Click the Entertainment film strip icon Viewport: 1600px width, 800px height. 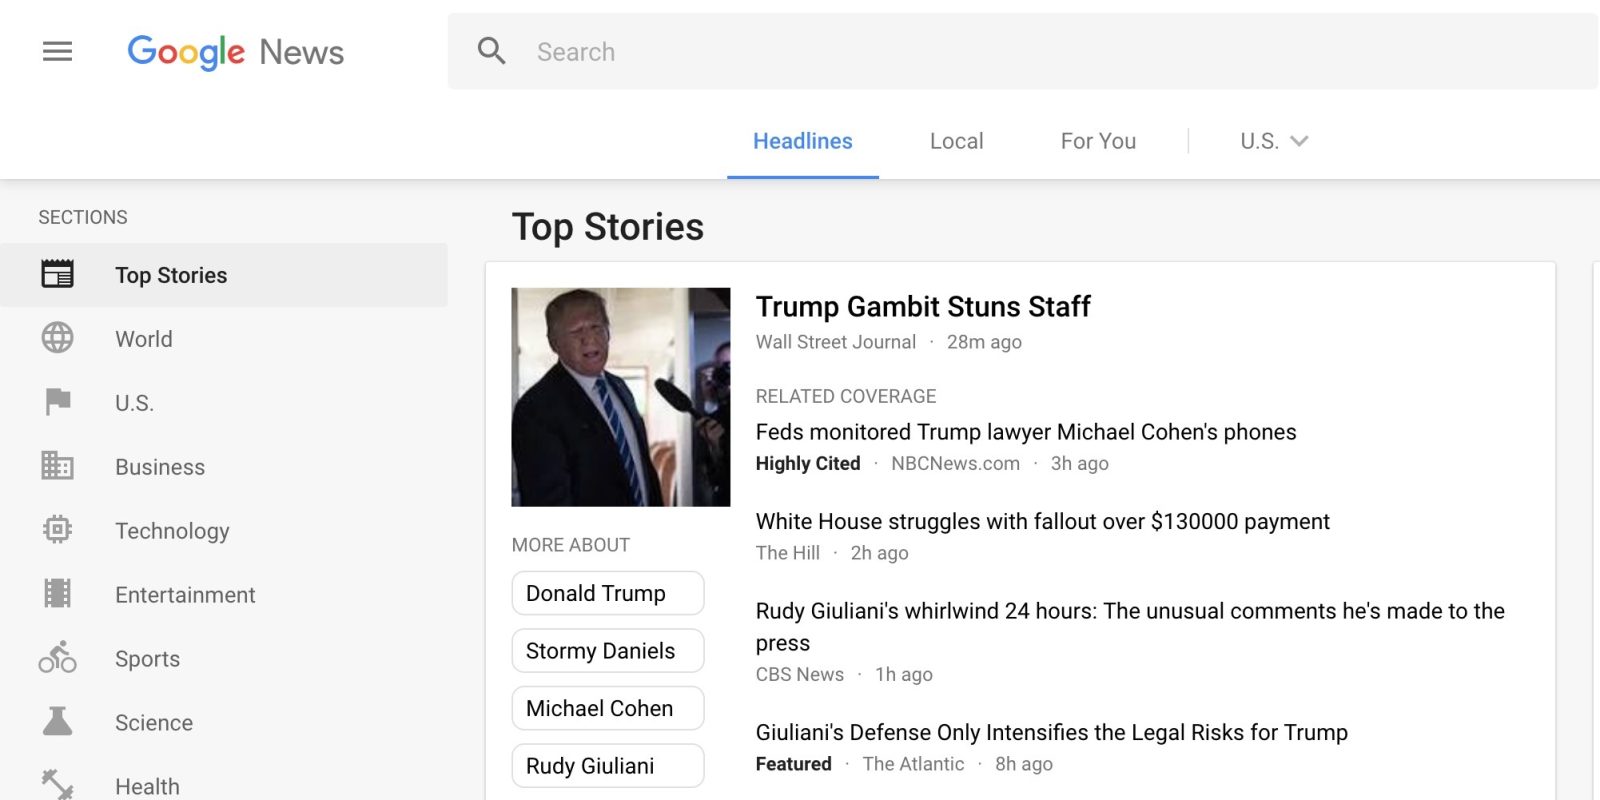click(x=57, y=594)
